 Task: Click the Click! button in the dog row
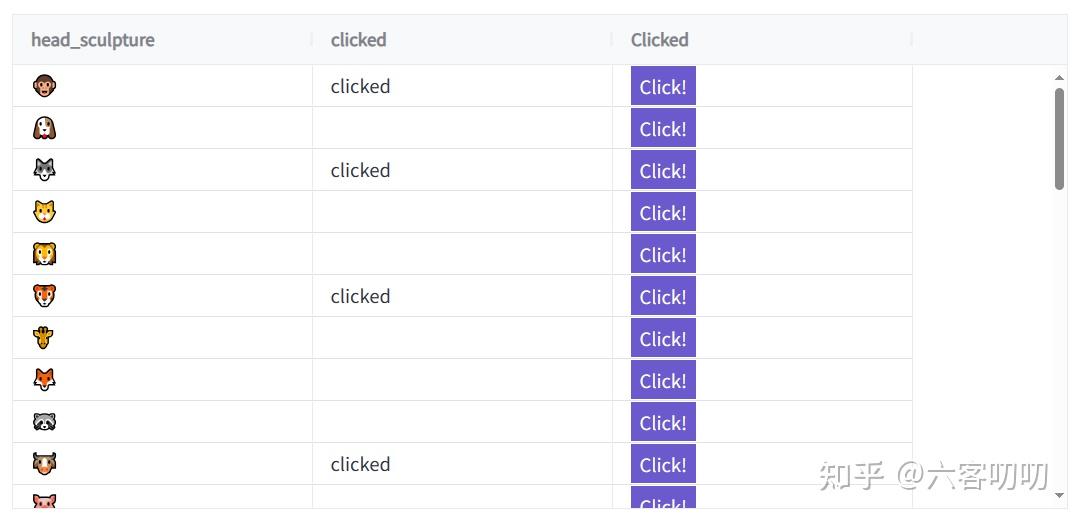pos(663,128)
